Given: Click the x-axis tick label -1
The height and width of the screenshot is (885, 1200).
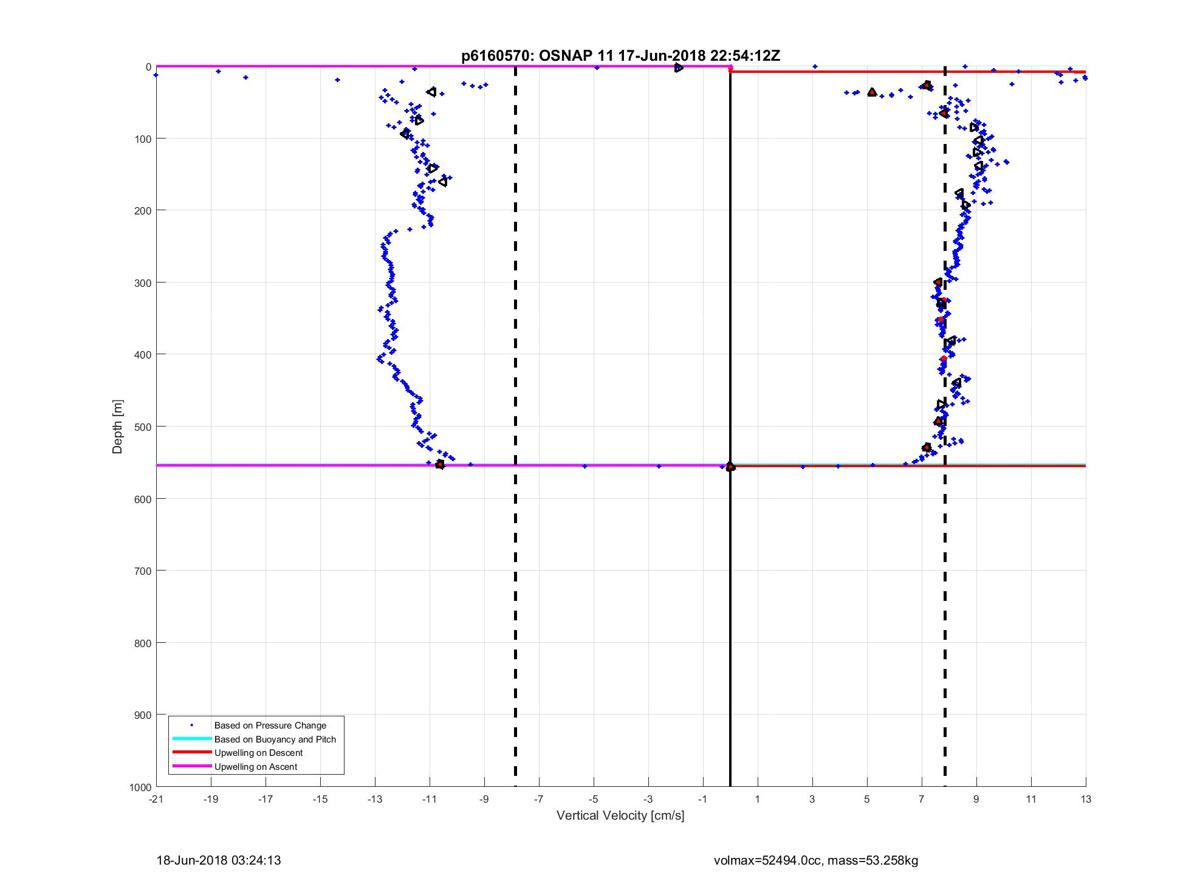Looking at the screenshot, I should tap(703, 800).
